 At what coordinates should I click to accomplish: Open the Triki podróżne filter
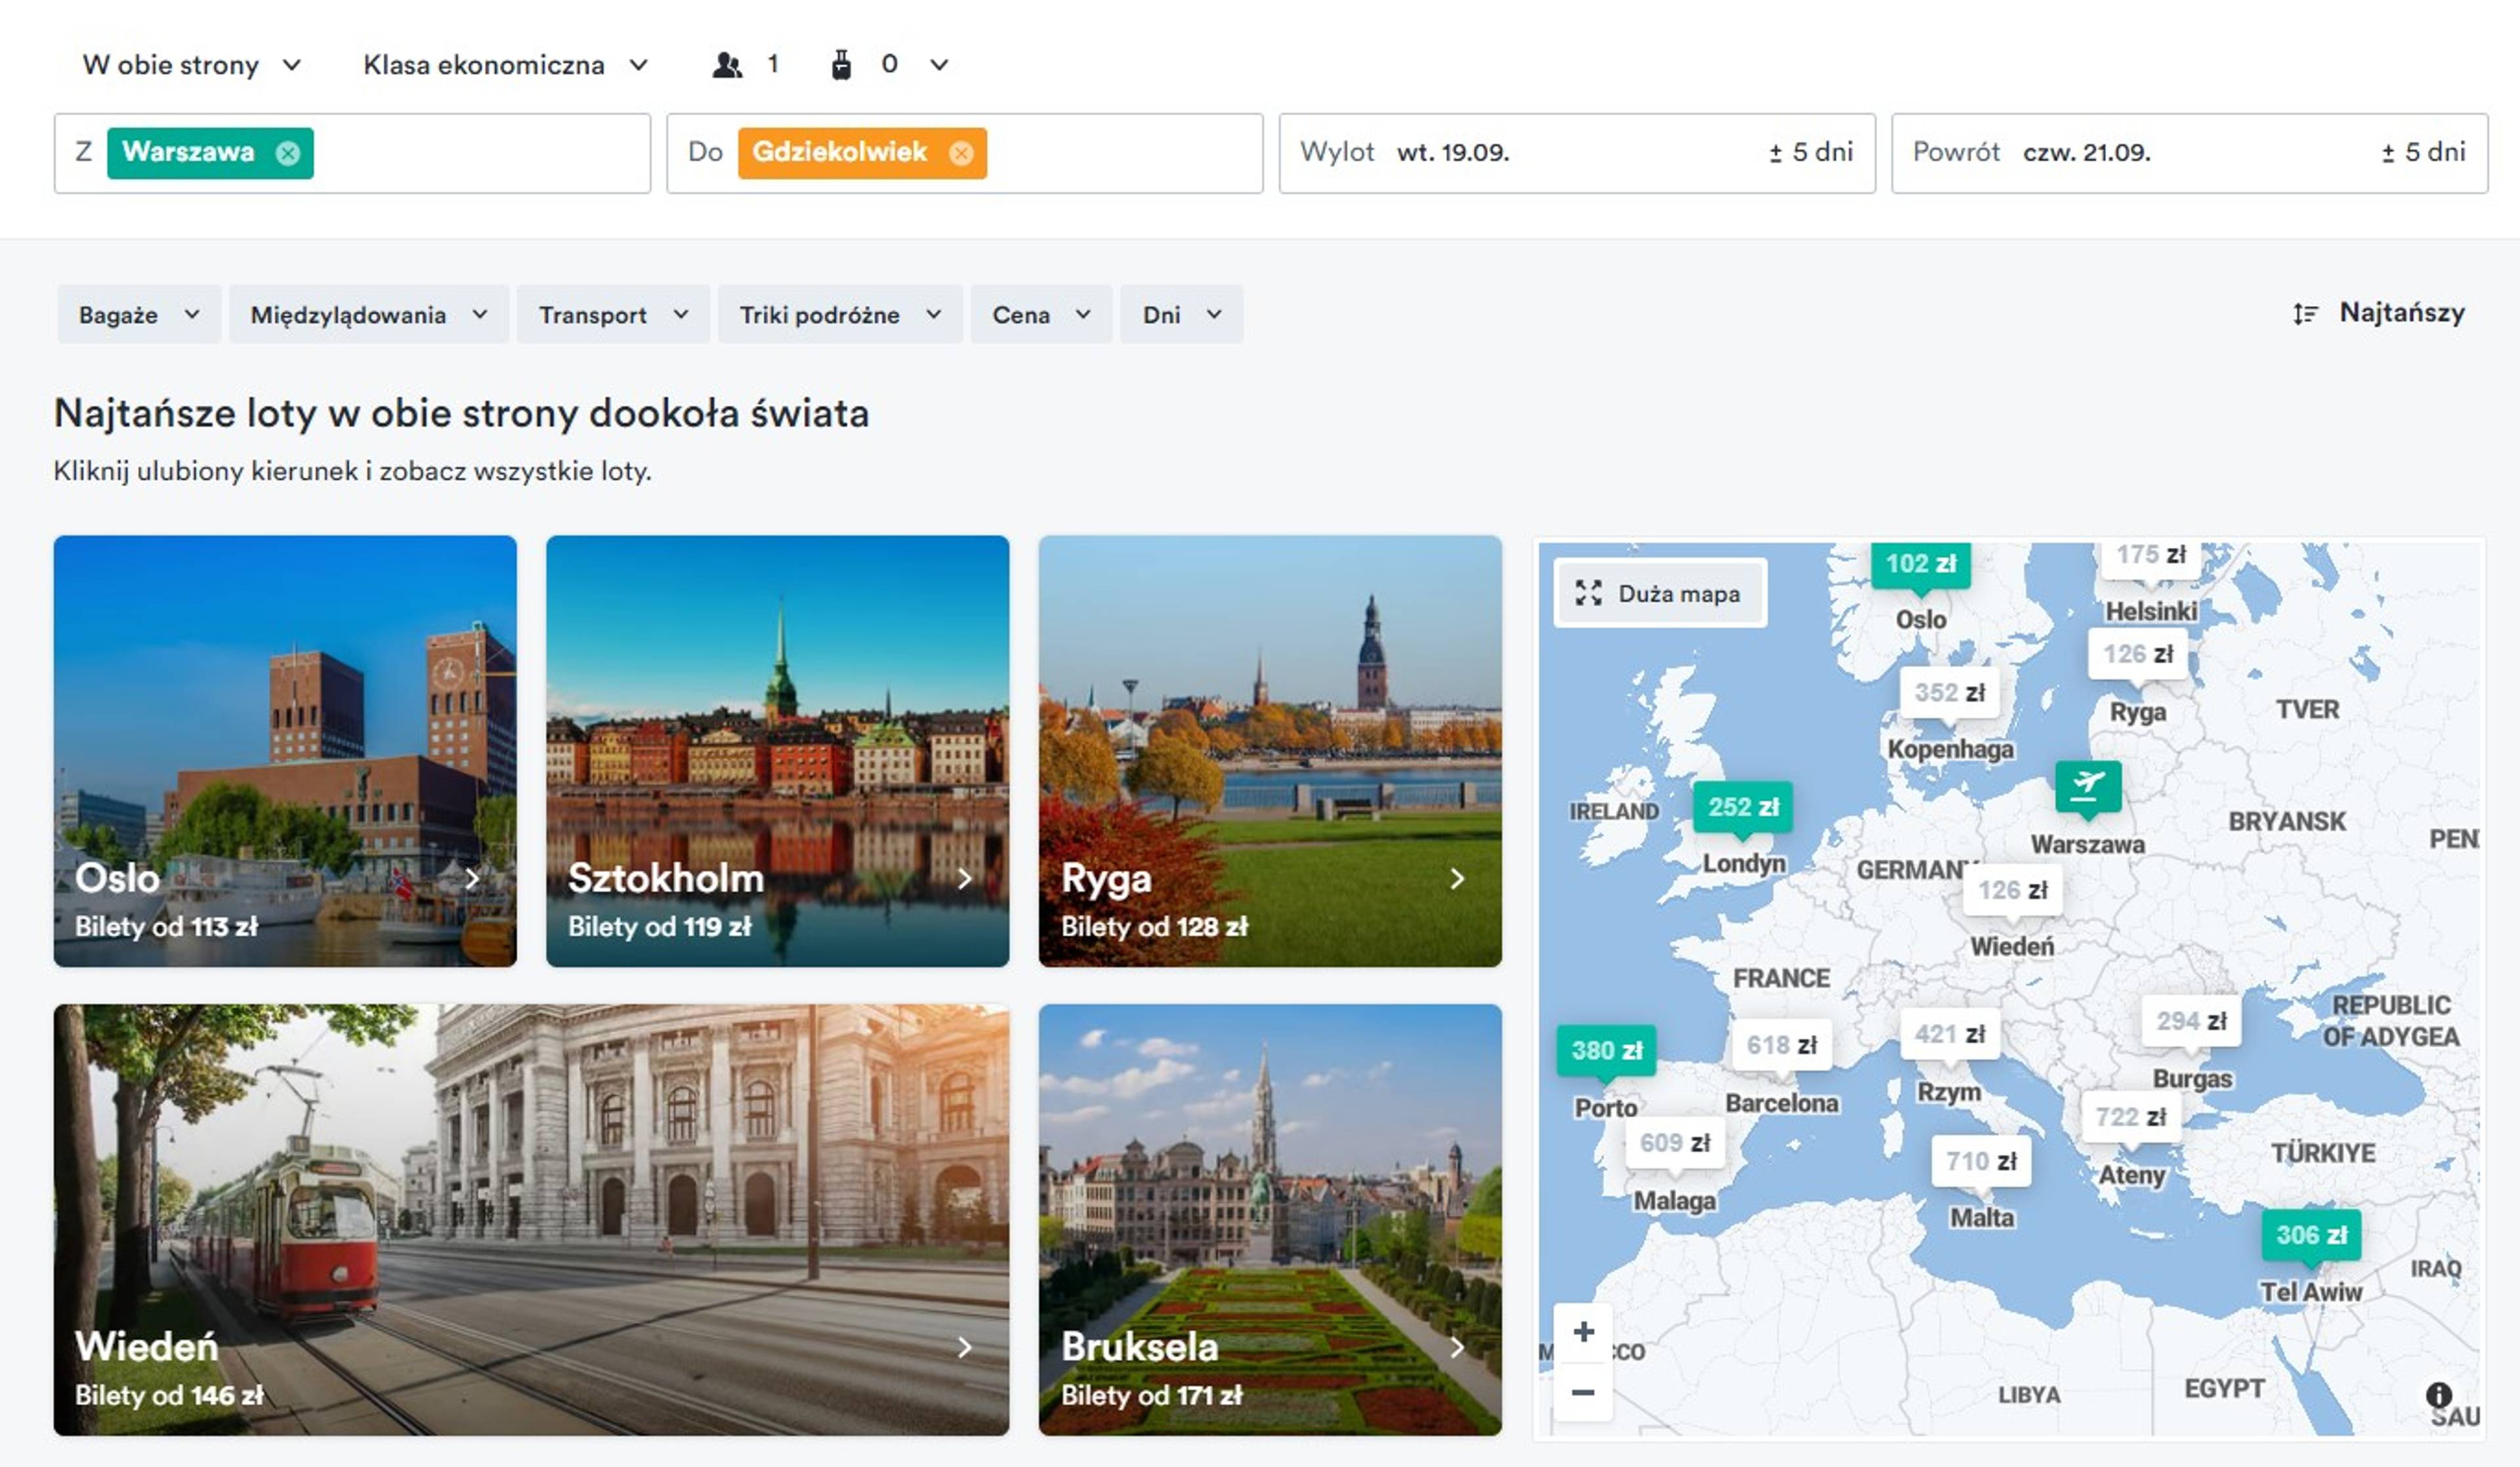[x=839, y=315]
